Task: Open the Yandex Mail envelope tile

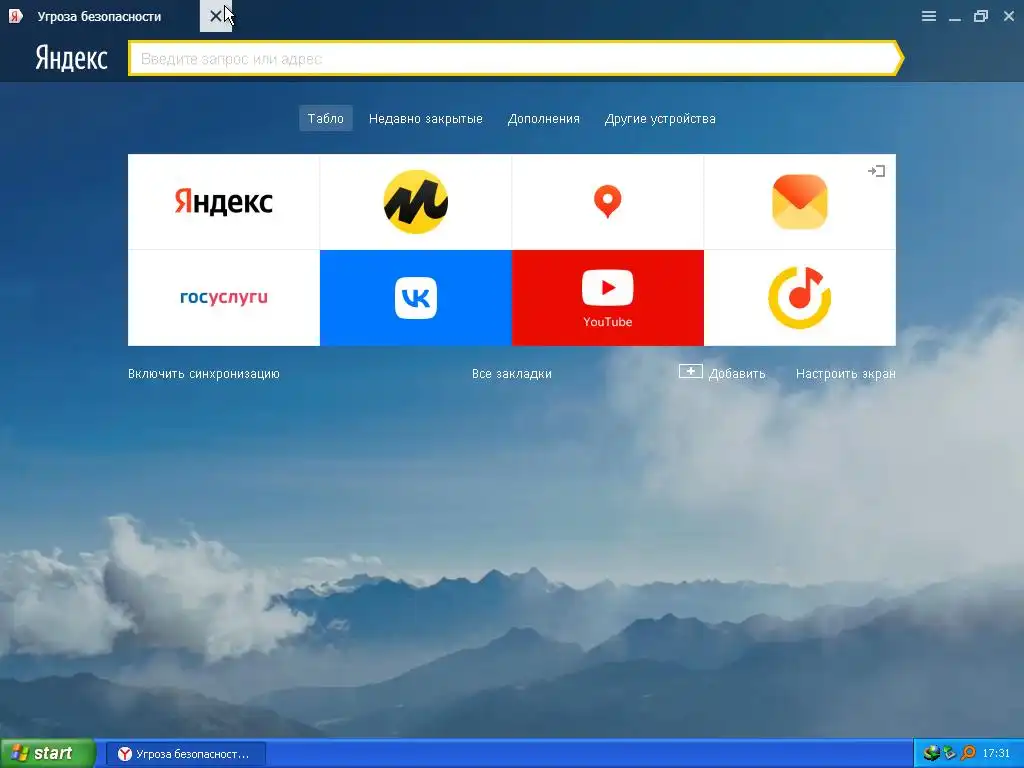Action: point(799,202)
